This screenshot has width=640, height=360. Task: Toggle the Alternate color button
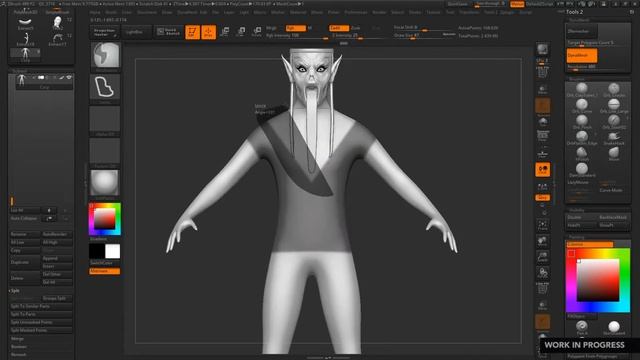pos(104,271)
